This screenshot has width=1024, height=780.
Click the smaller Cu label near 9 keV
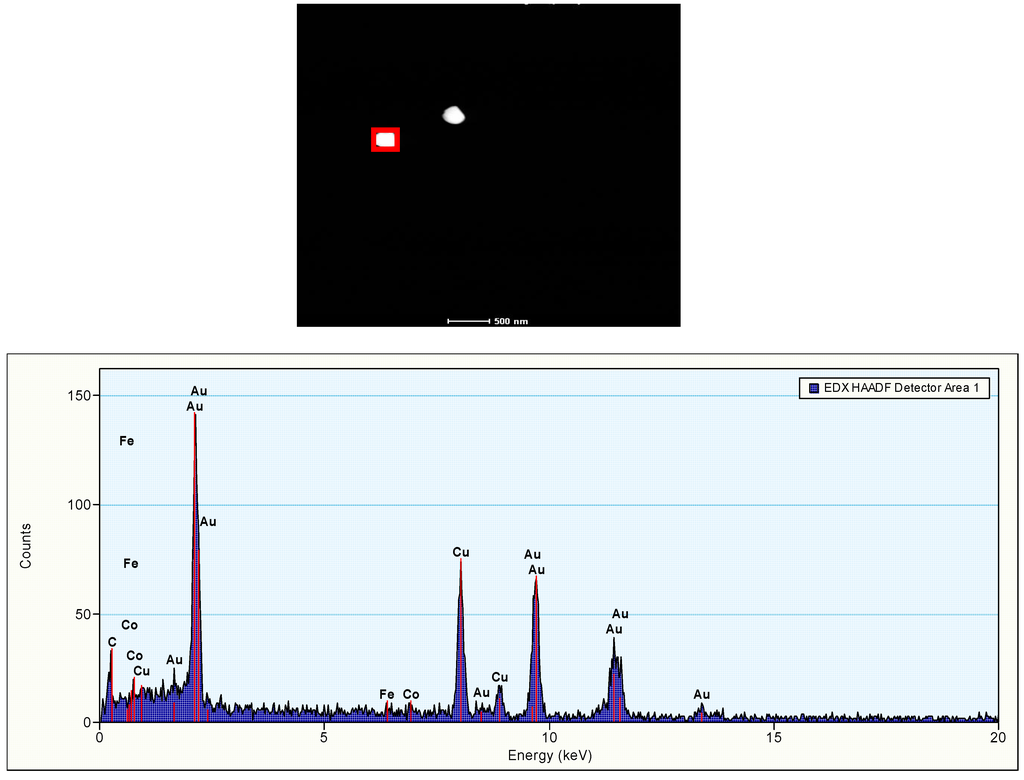[500, 677]
